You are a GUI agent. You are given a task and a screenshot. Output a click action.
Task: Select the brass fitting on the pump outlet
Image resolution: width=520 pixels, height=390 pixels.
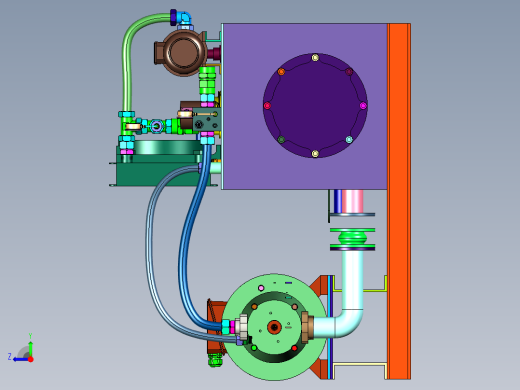tap(307, 327)
